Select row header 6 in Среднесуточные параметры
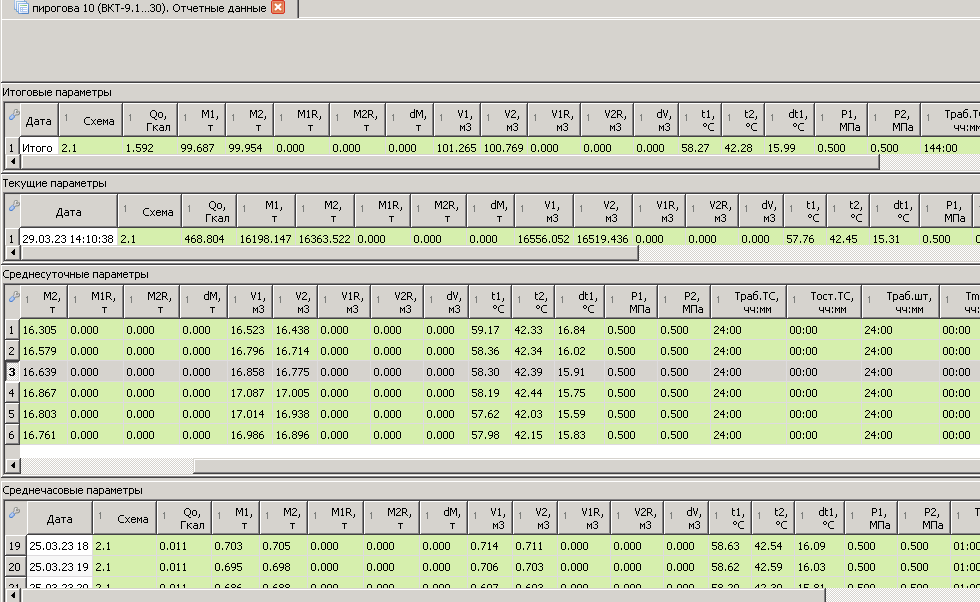The width and height of the screenshot is (980, 602). point(12,435)
